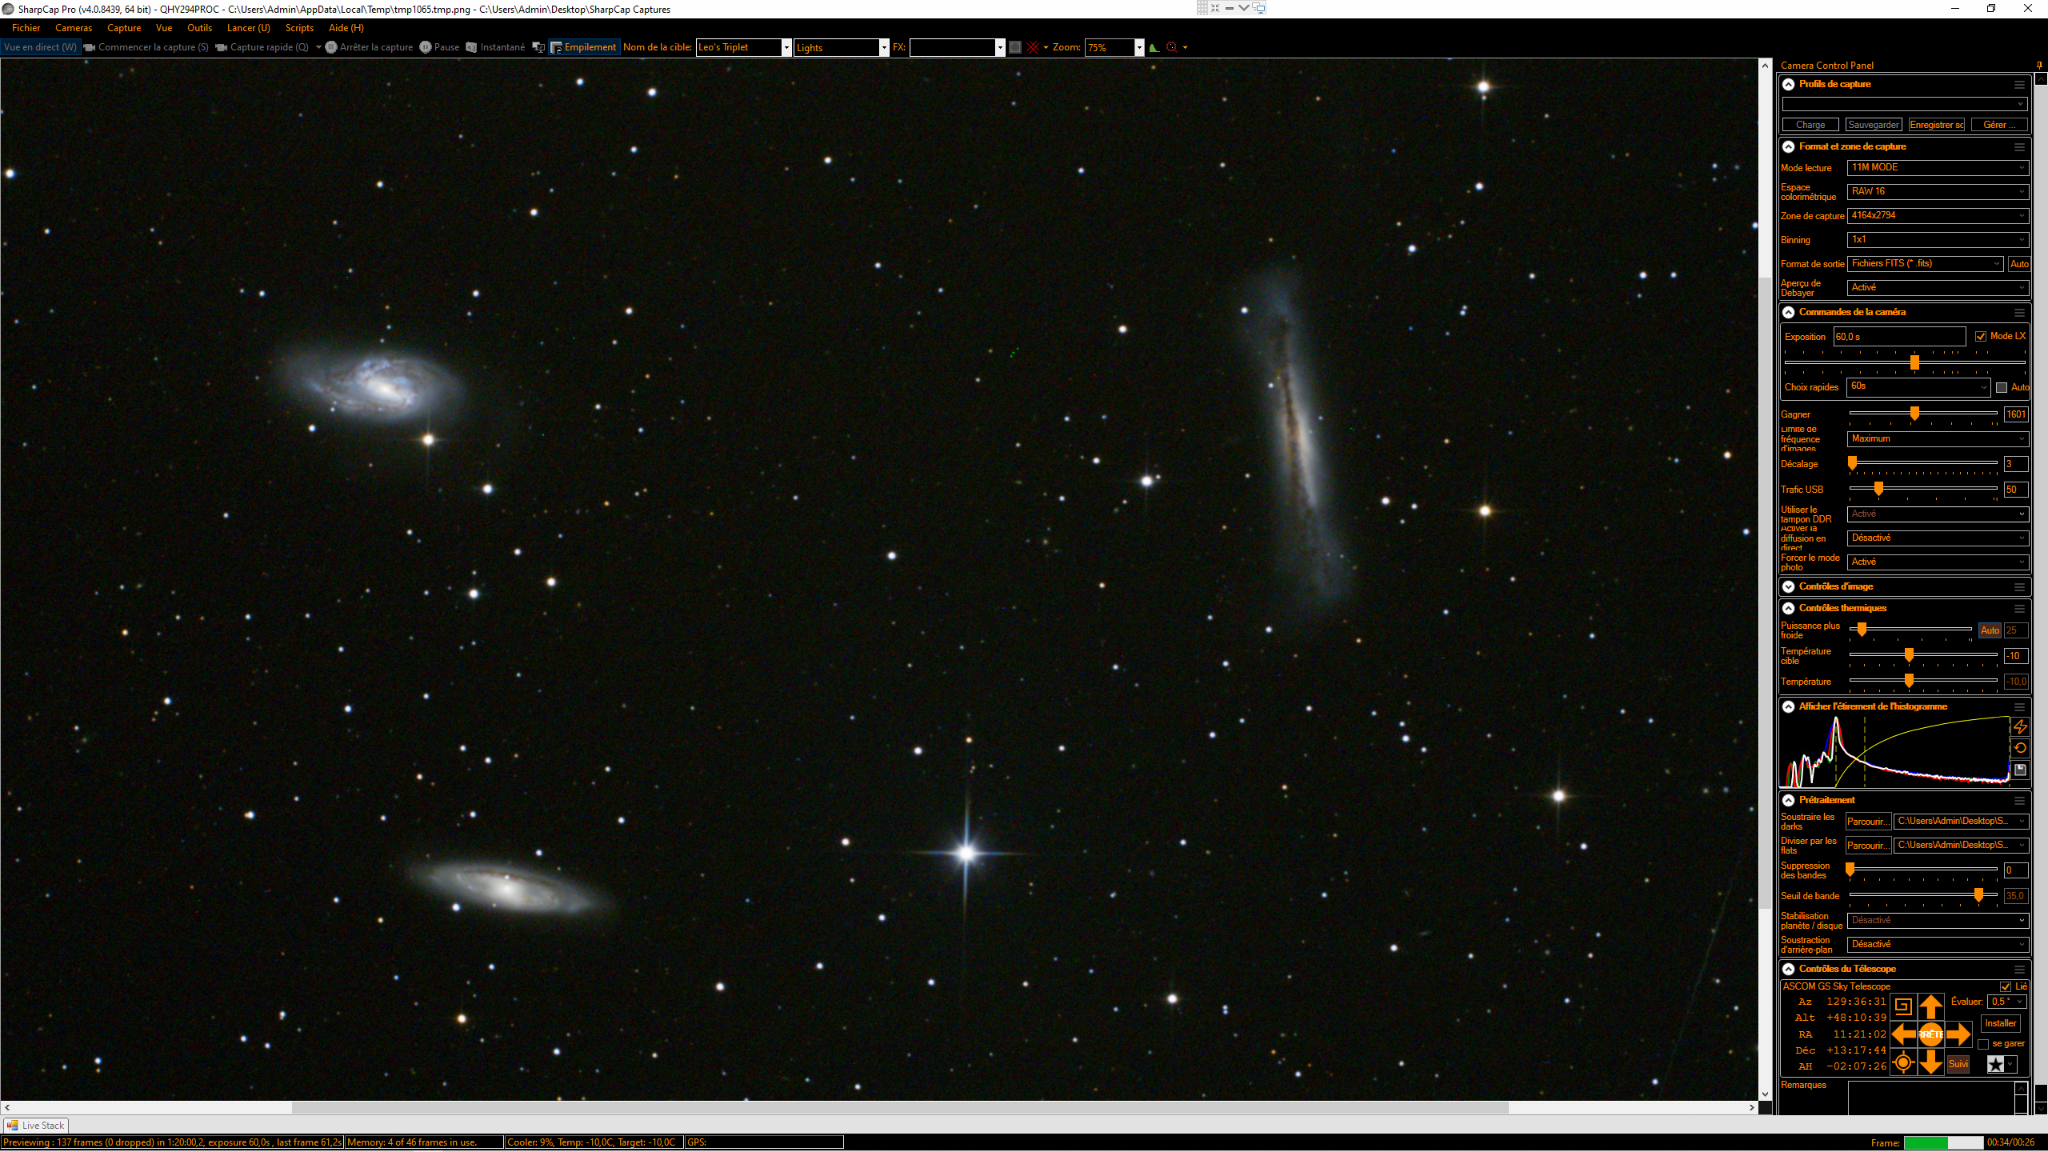Open the Zoom percentage dropdown
This screenshot has height=1152, width=2048.
click(1139, 47)
